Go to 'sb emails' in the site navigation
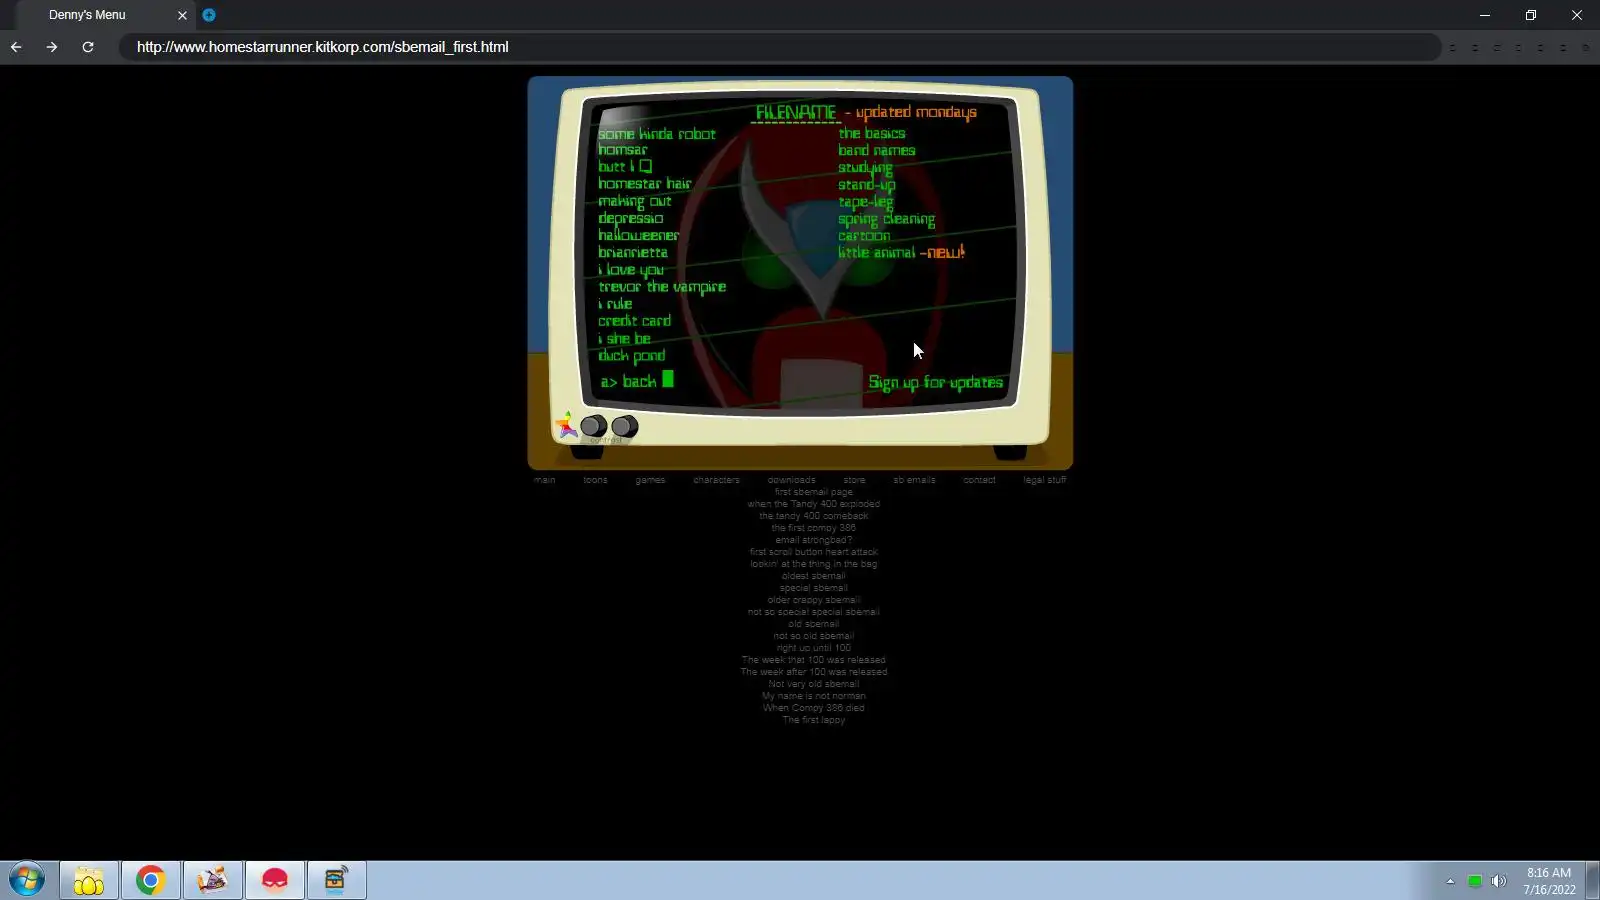Image resolution: width=1600 pixels, height=900 pixels. tap(914, 480)
